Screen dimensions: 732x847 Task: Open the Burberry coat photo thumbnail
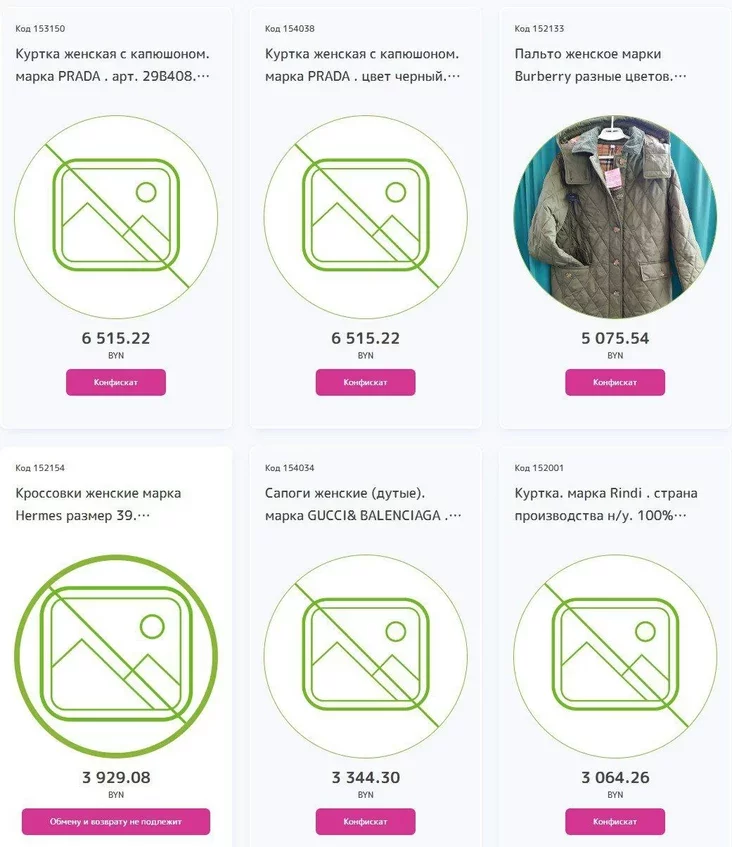(x=615, y=217)
